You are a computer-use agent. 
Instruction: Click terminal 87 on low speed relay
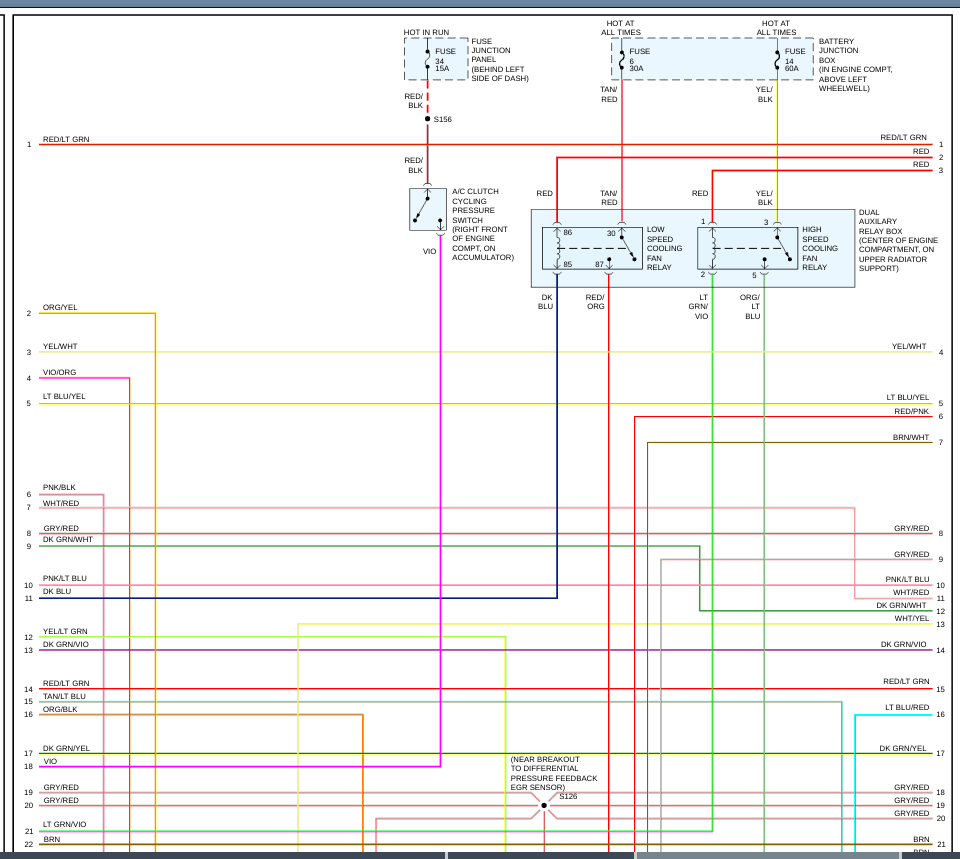click(x=599, y=264)
